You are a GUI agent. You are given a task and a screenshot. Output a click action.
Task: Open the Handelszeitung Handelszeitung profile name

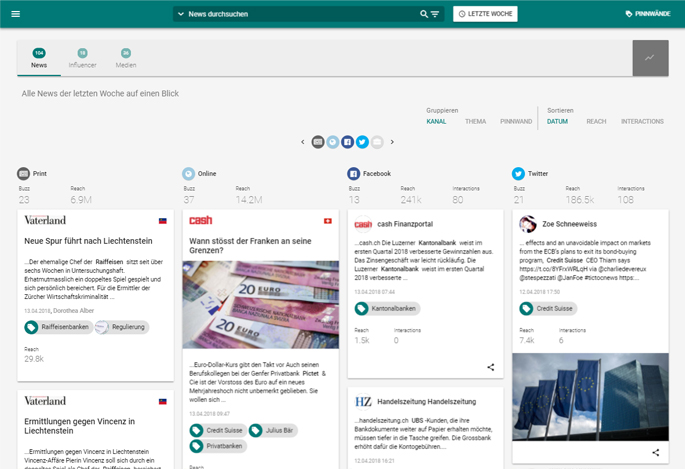pyautogui.click(x=427, y=402)
